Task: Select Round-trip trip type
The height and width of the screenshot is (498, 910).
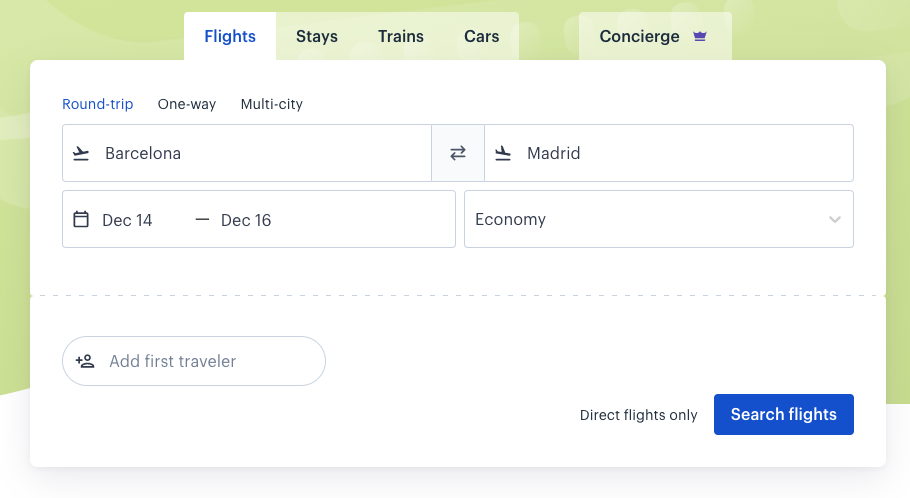Action: pos(98,104)
